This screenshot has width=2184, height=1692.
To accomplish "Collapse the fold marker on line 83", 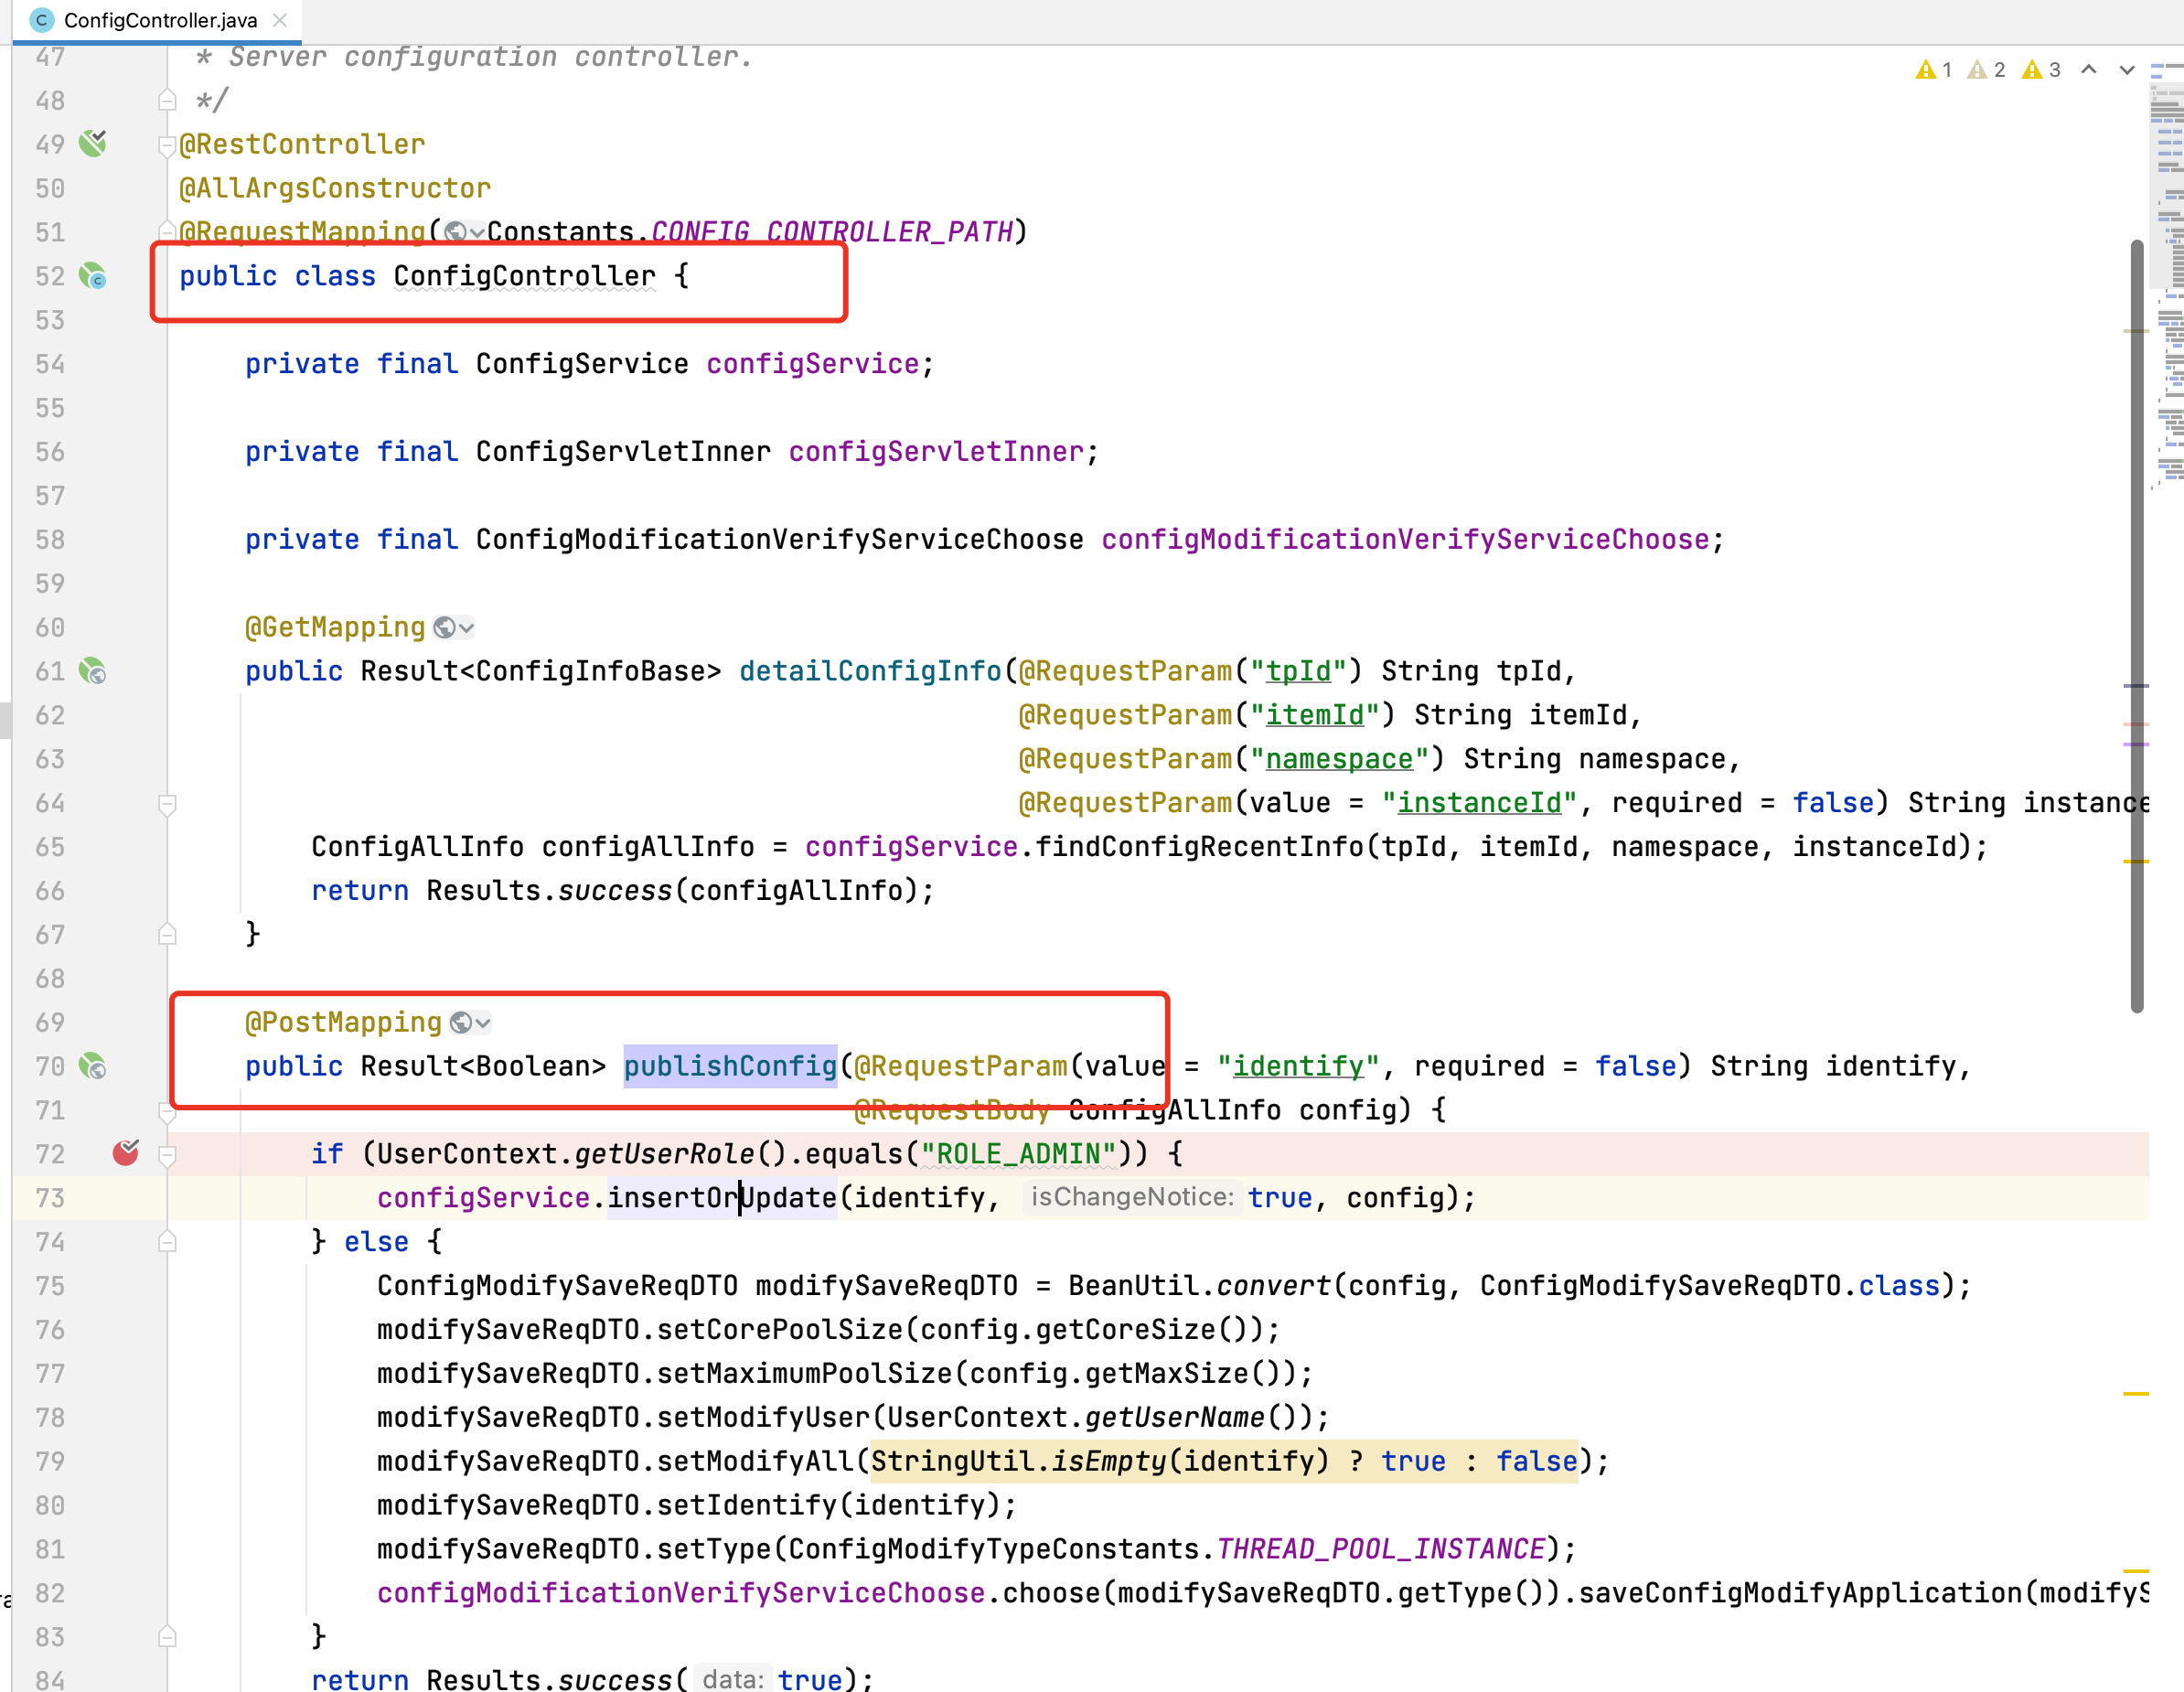I will [x=167, y=1637].
